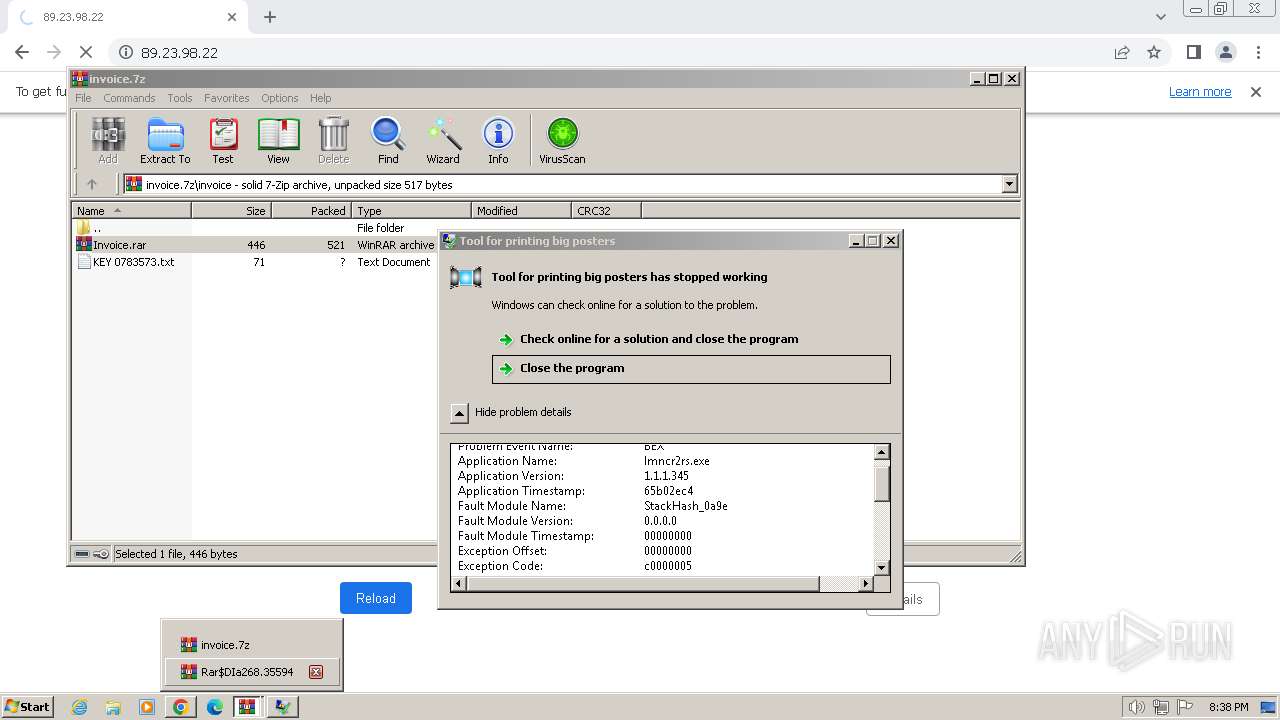The image size is (1280, 720).
Task: Open the Tools menu
Action: click(180, 98)
